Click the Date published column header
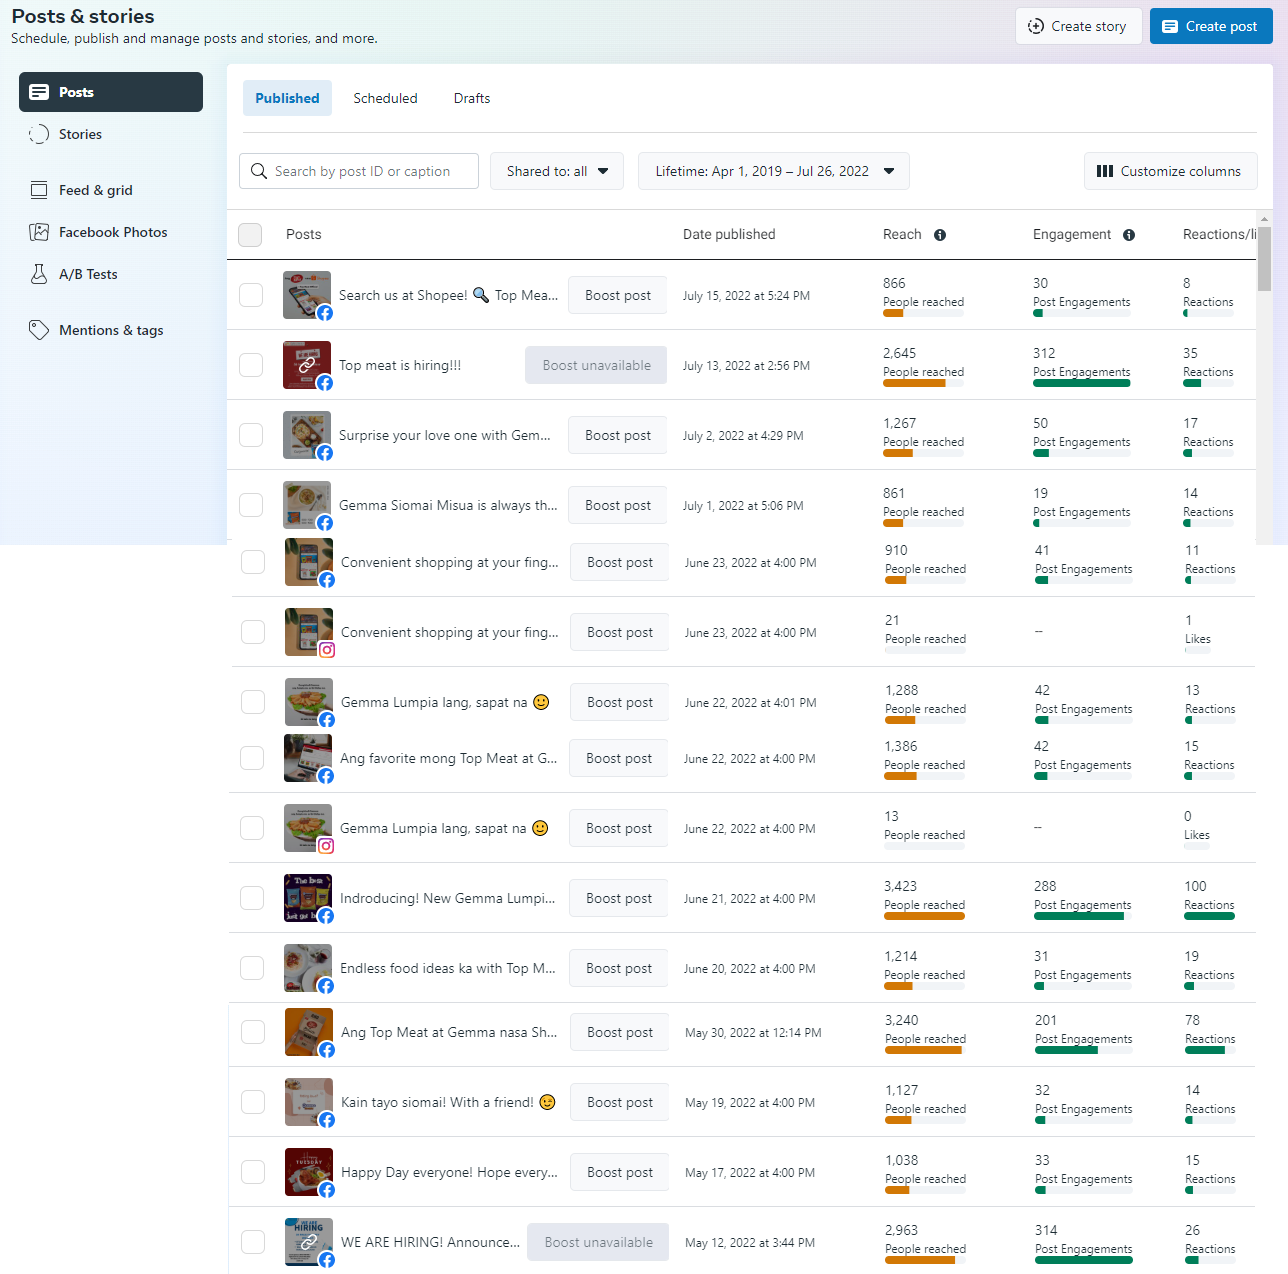The width and height of the screenshot is (1288, 1274). [x=729, y=234]
